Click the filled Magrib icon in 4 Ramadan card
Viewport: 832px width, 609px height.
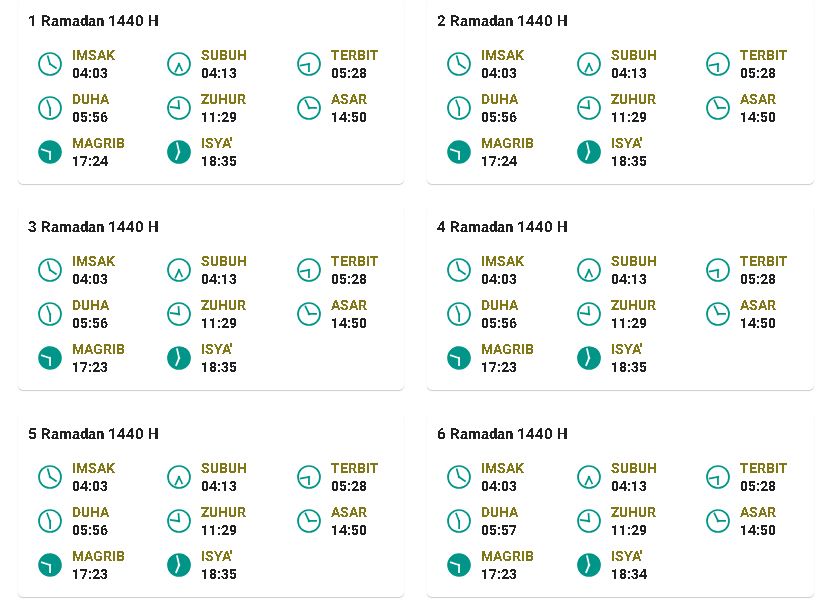[459, 358]
